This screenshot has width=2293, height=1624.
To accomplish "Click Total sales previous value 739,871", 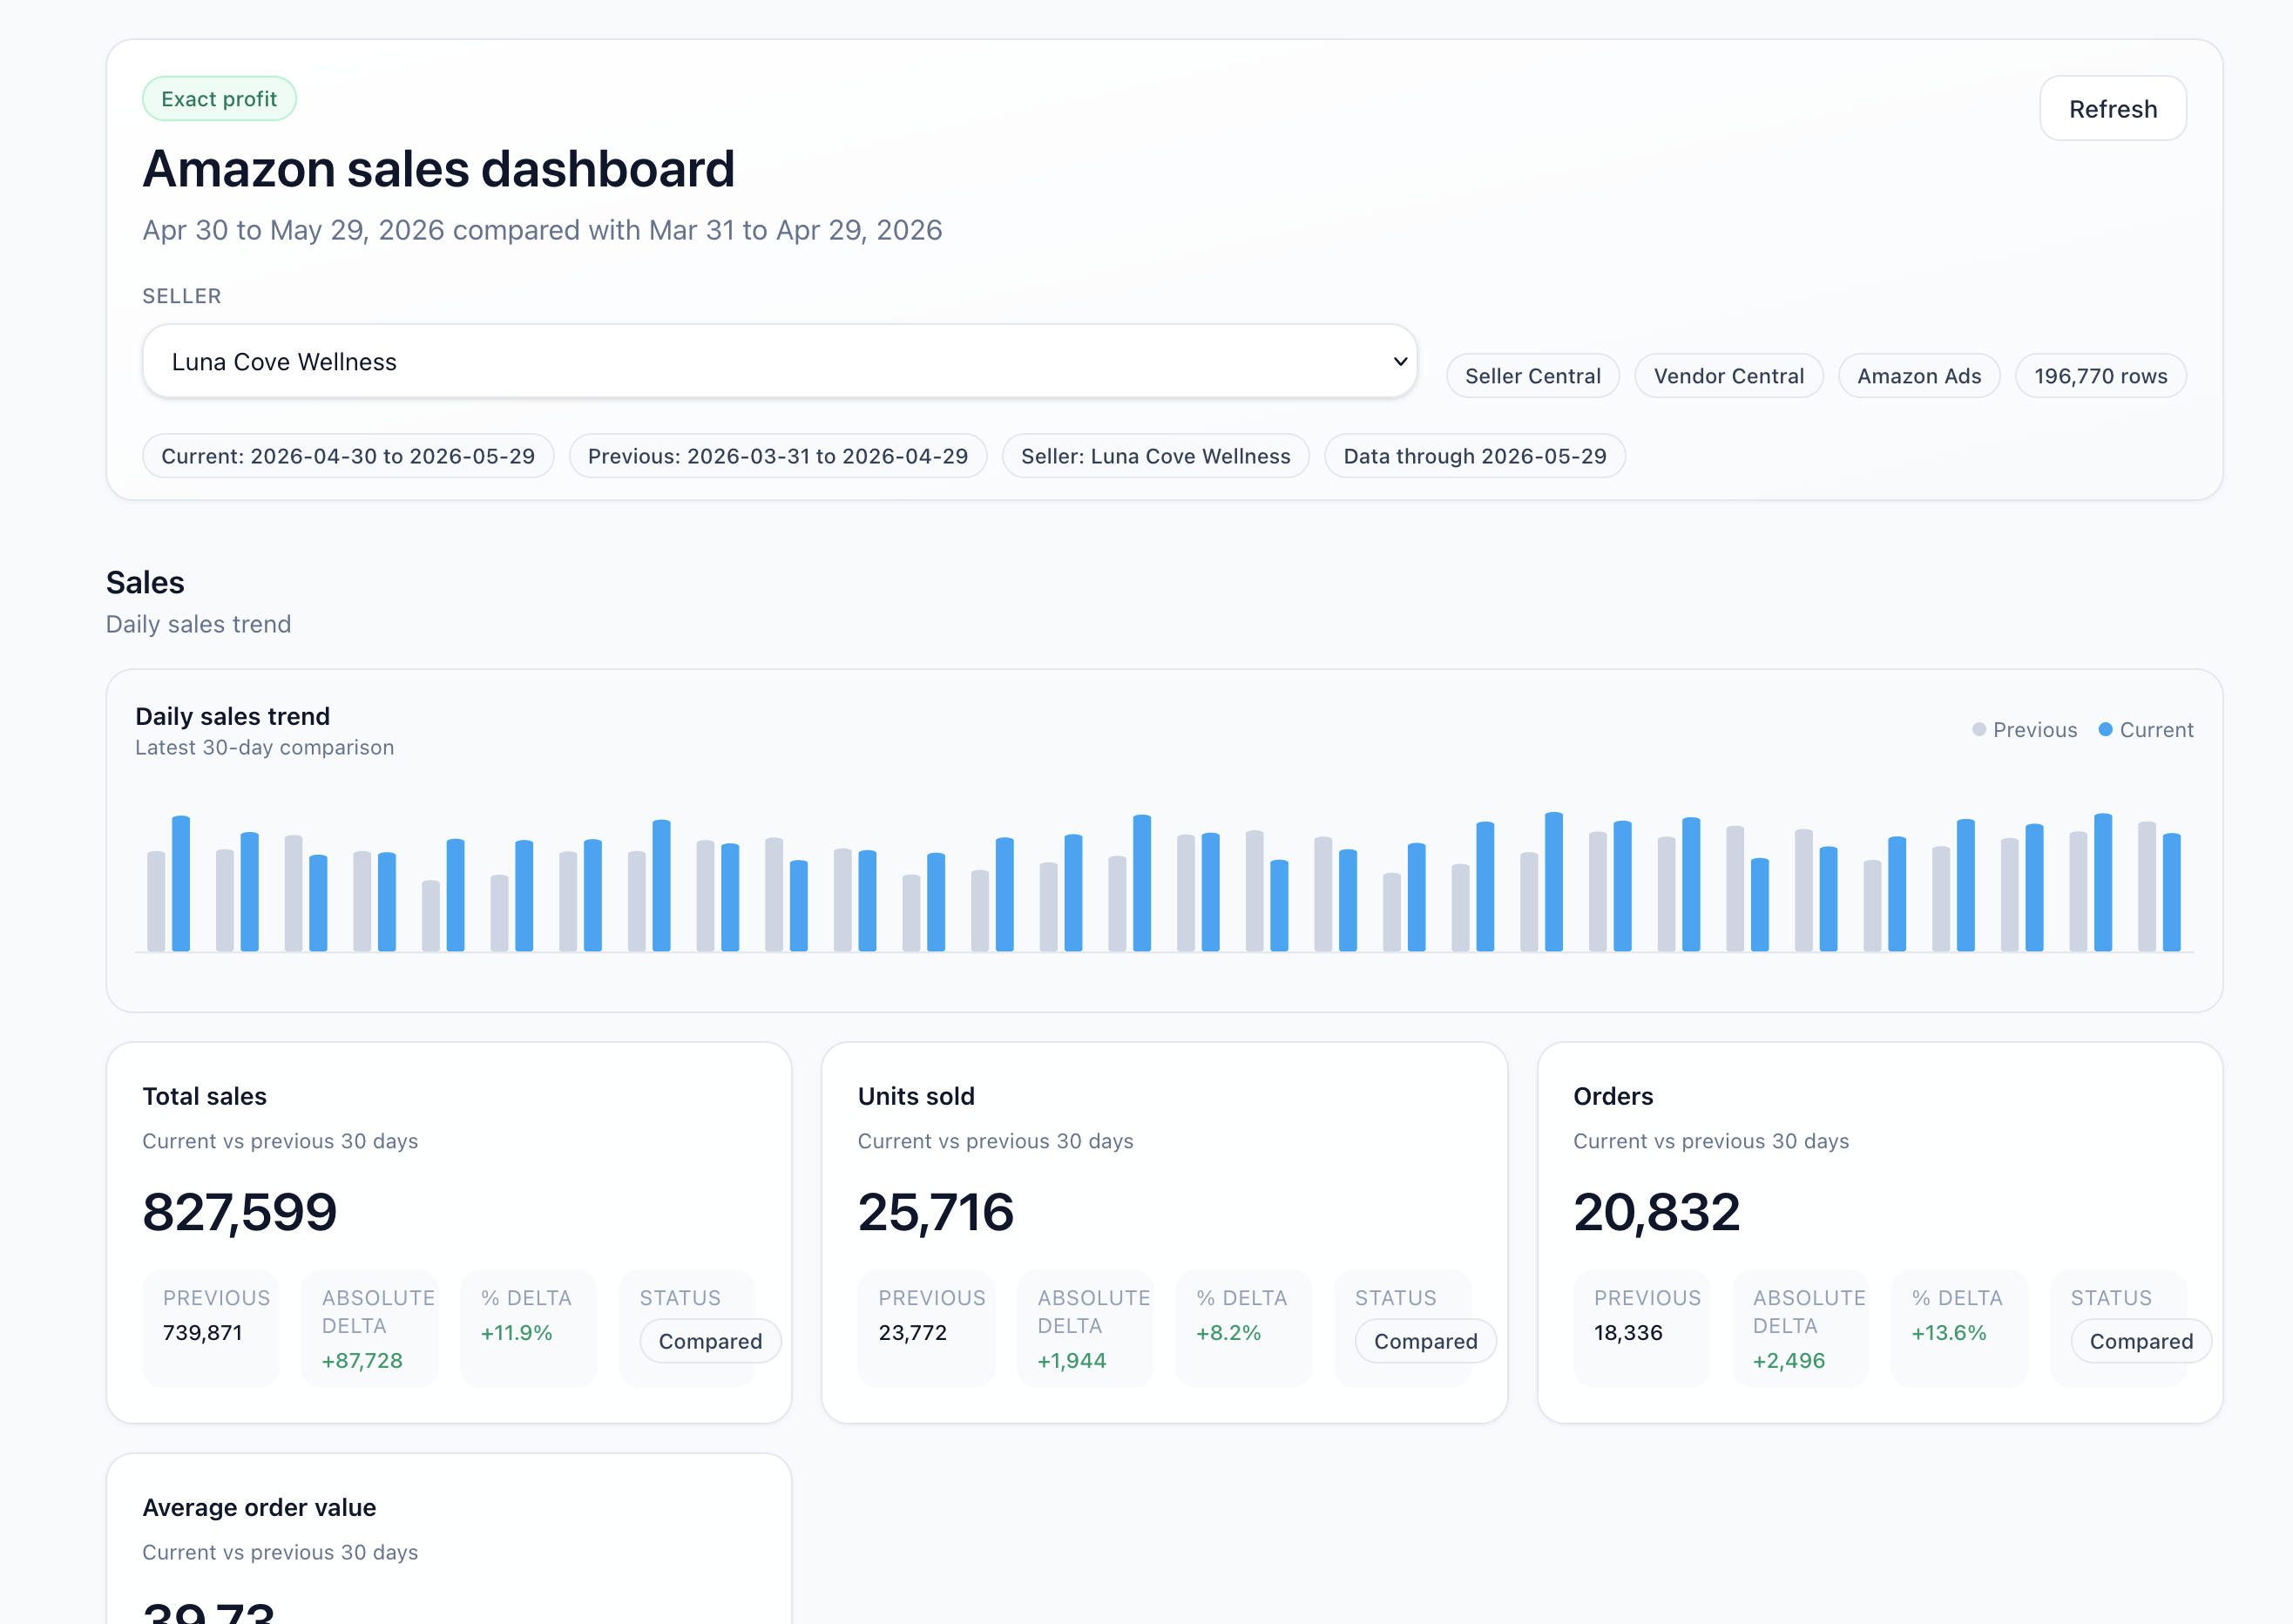I will pos(202,1332).
